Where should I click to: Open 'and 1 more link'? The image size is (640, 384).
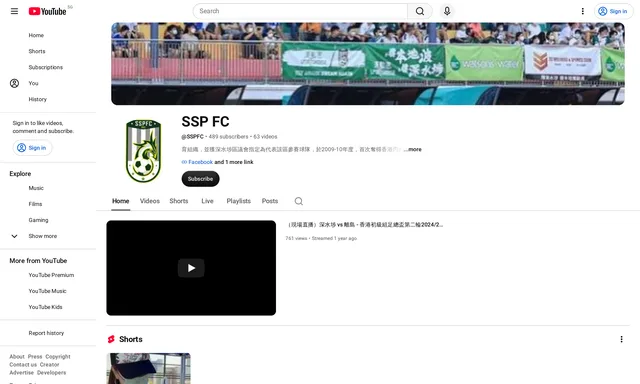tap(234, 162)
